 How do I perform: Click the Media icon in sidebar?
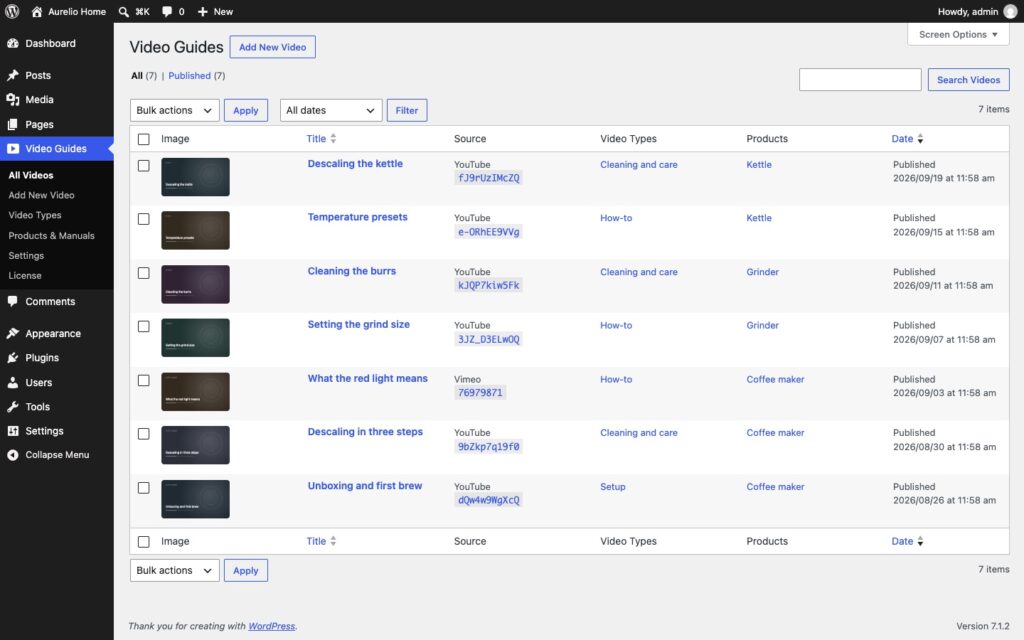pos(12,99)
